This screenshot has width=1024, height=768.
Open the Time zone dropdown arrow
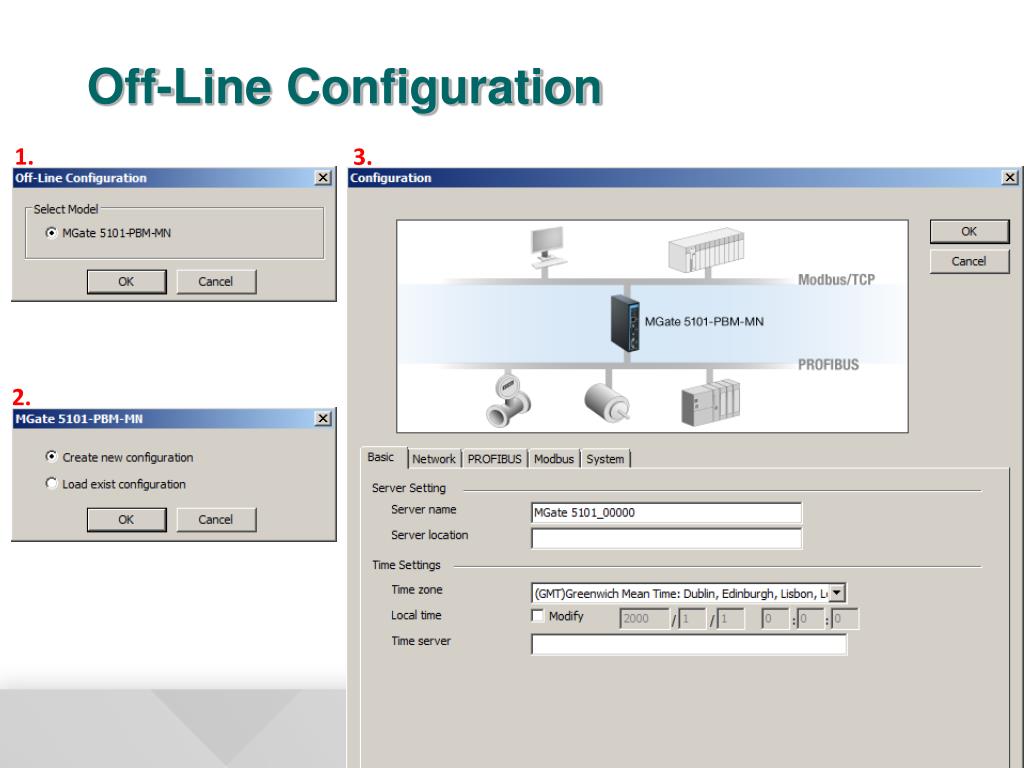pyautogui.click(x=837, y=593)
